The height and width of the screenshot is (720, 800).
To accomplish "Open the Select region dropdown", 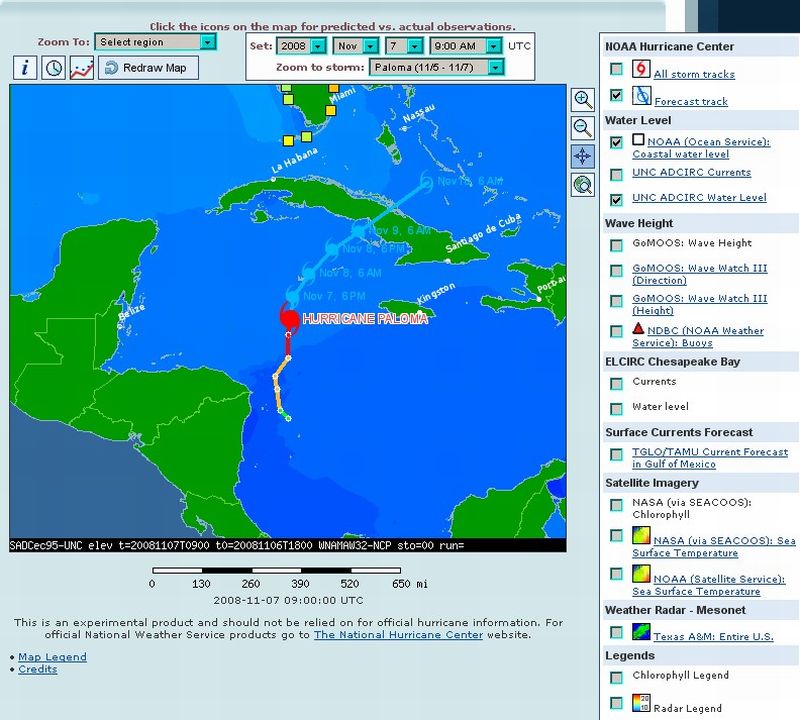I will [156, 42].
